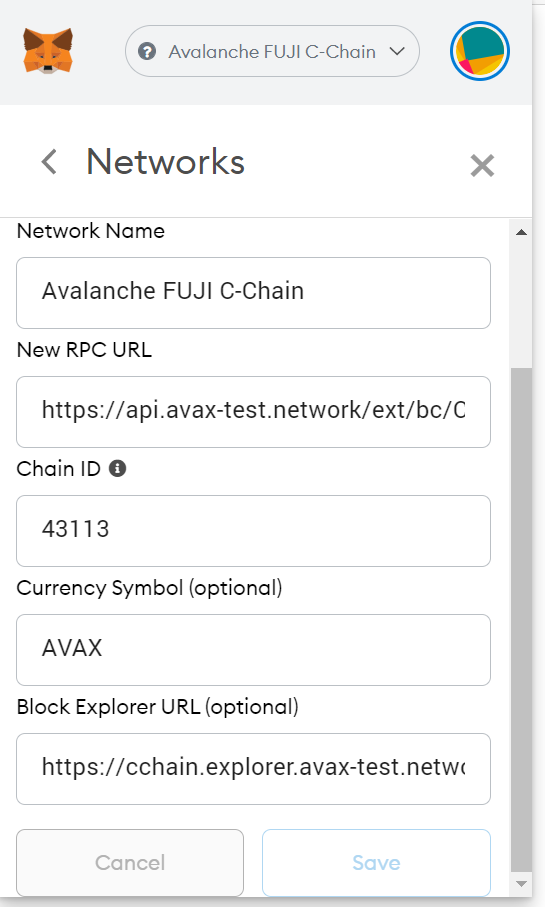The width and height of the screenshot is (545, 907).
Task: Save the network settings
Action: point(376,863)
